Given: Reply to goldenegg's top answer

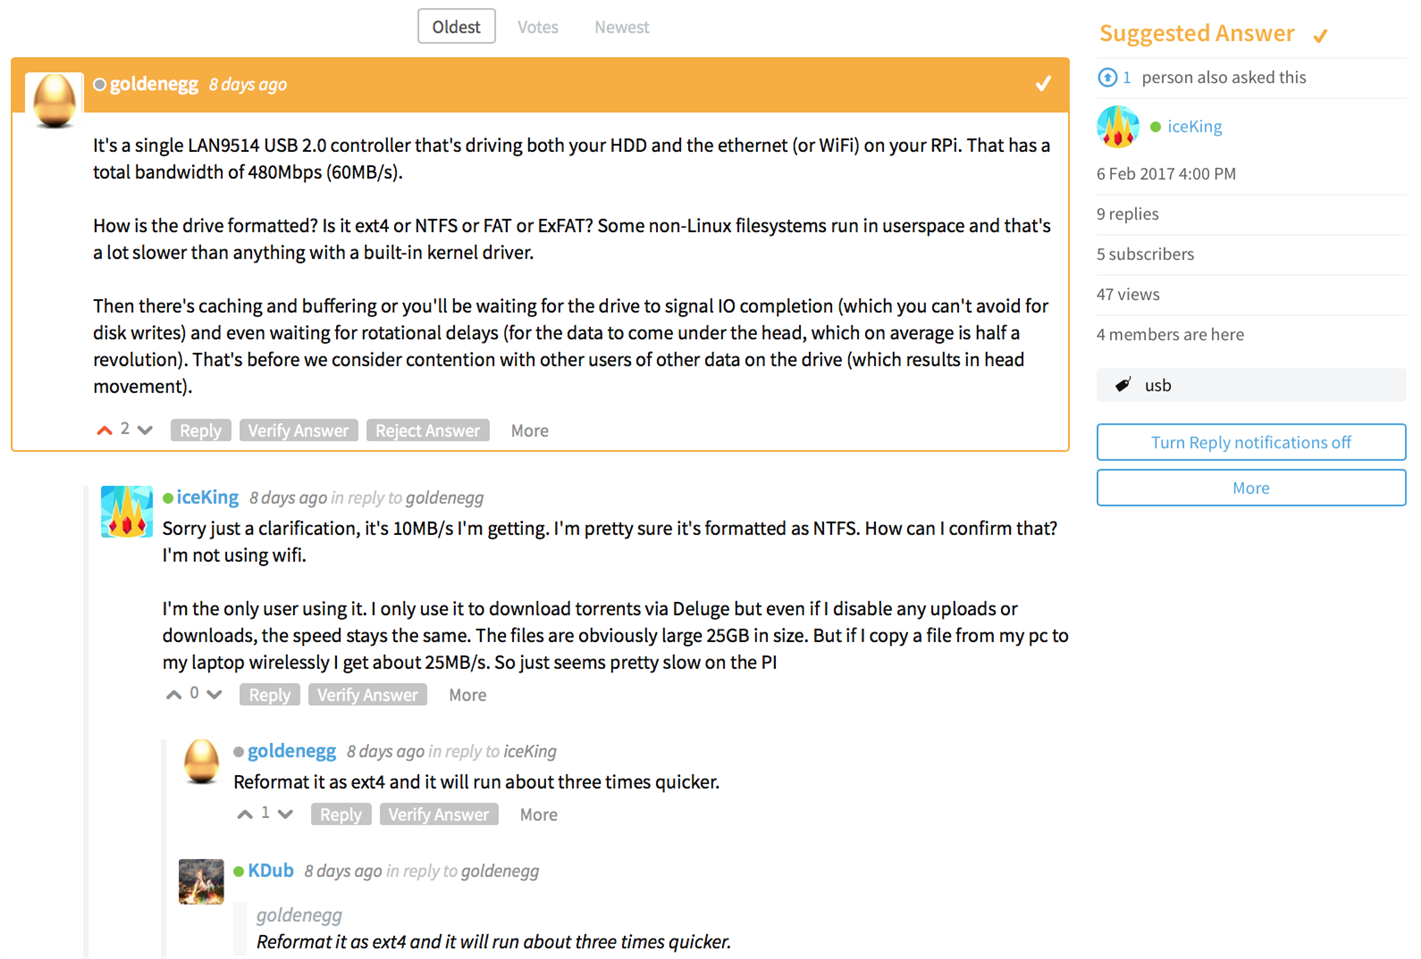Looking at the screenshot, I should [x=201, y=430].
